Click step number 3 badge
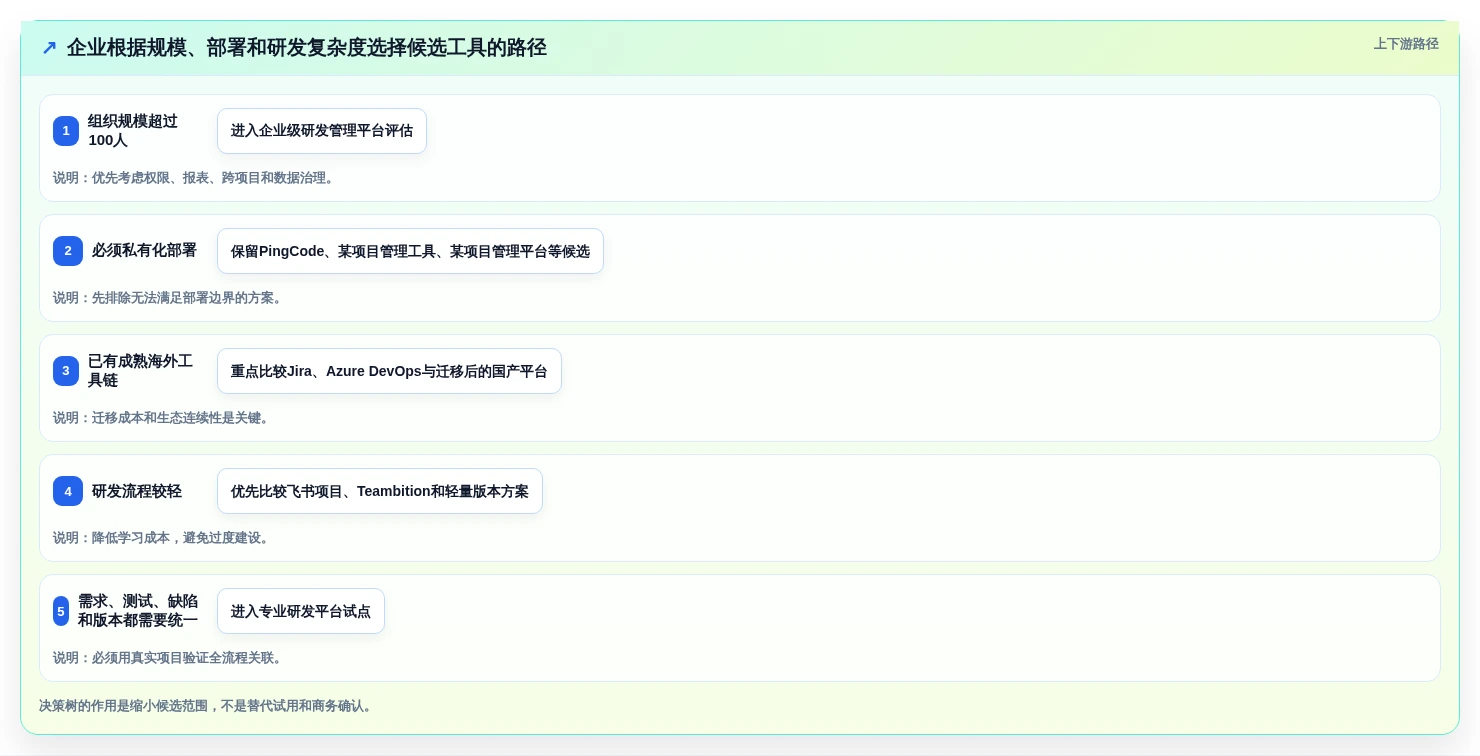This screenshot has width=1480, height=756. point(66,371)
